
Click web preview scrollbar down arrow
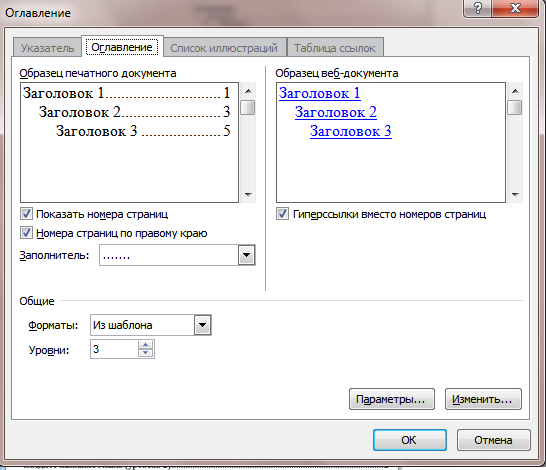(515, 194)
